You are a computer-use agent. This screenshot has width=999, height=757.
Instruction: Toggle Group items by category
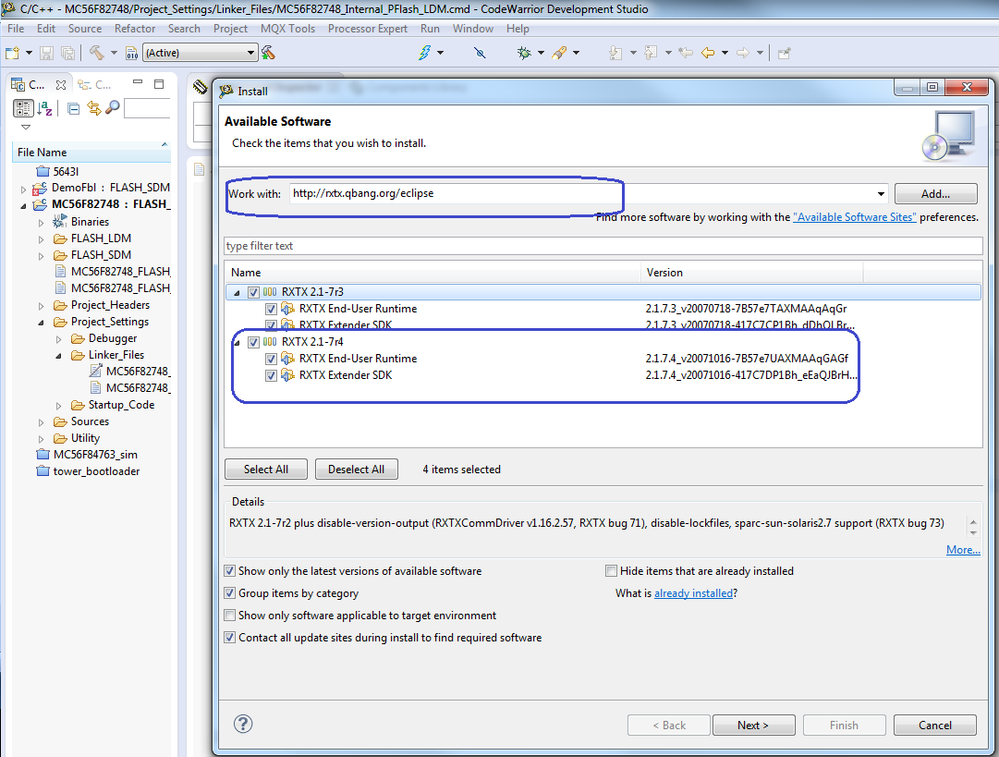[x=229, y=593]
